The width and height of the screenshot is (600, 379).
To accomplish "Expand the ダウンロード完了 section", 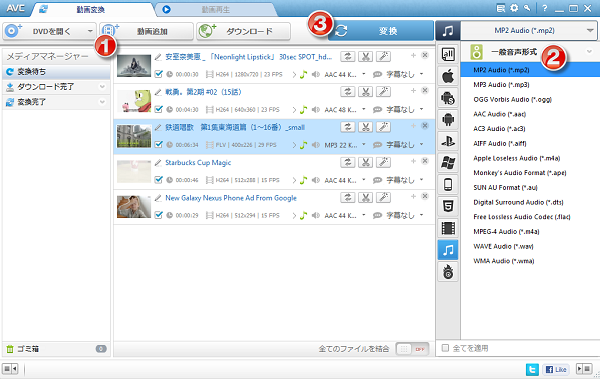I will click(102, 87).
